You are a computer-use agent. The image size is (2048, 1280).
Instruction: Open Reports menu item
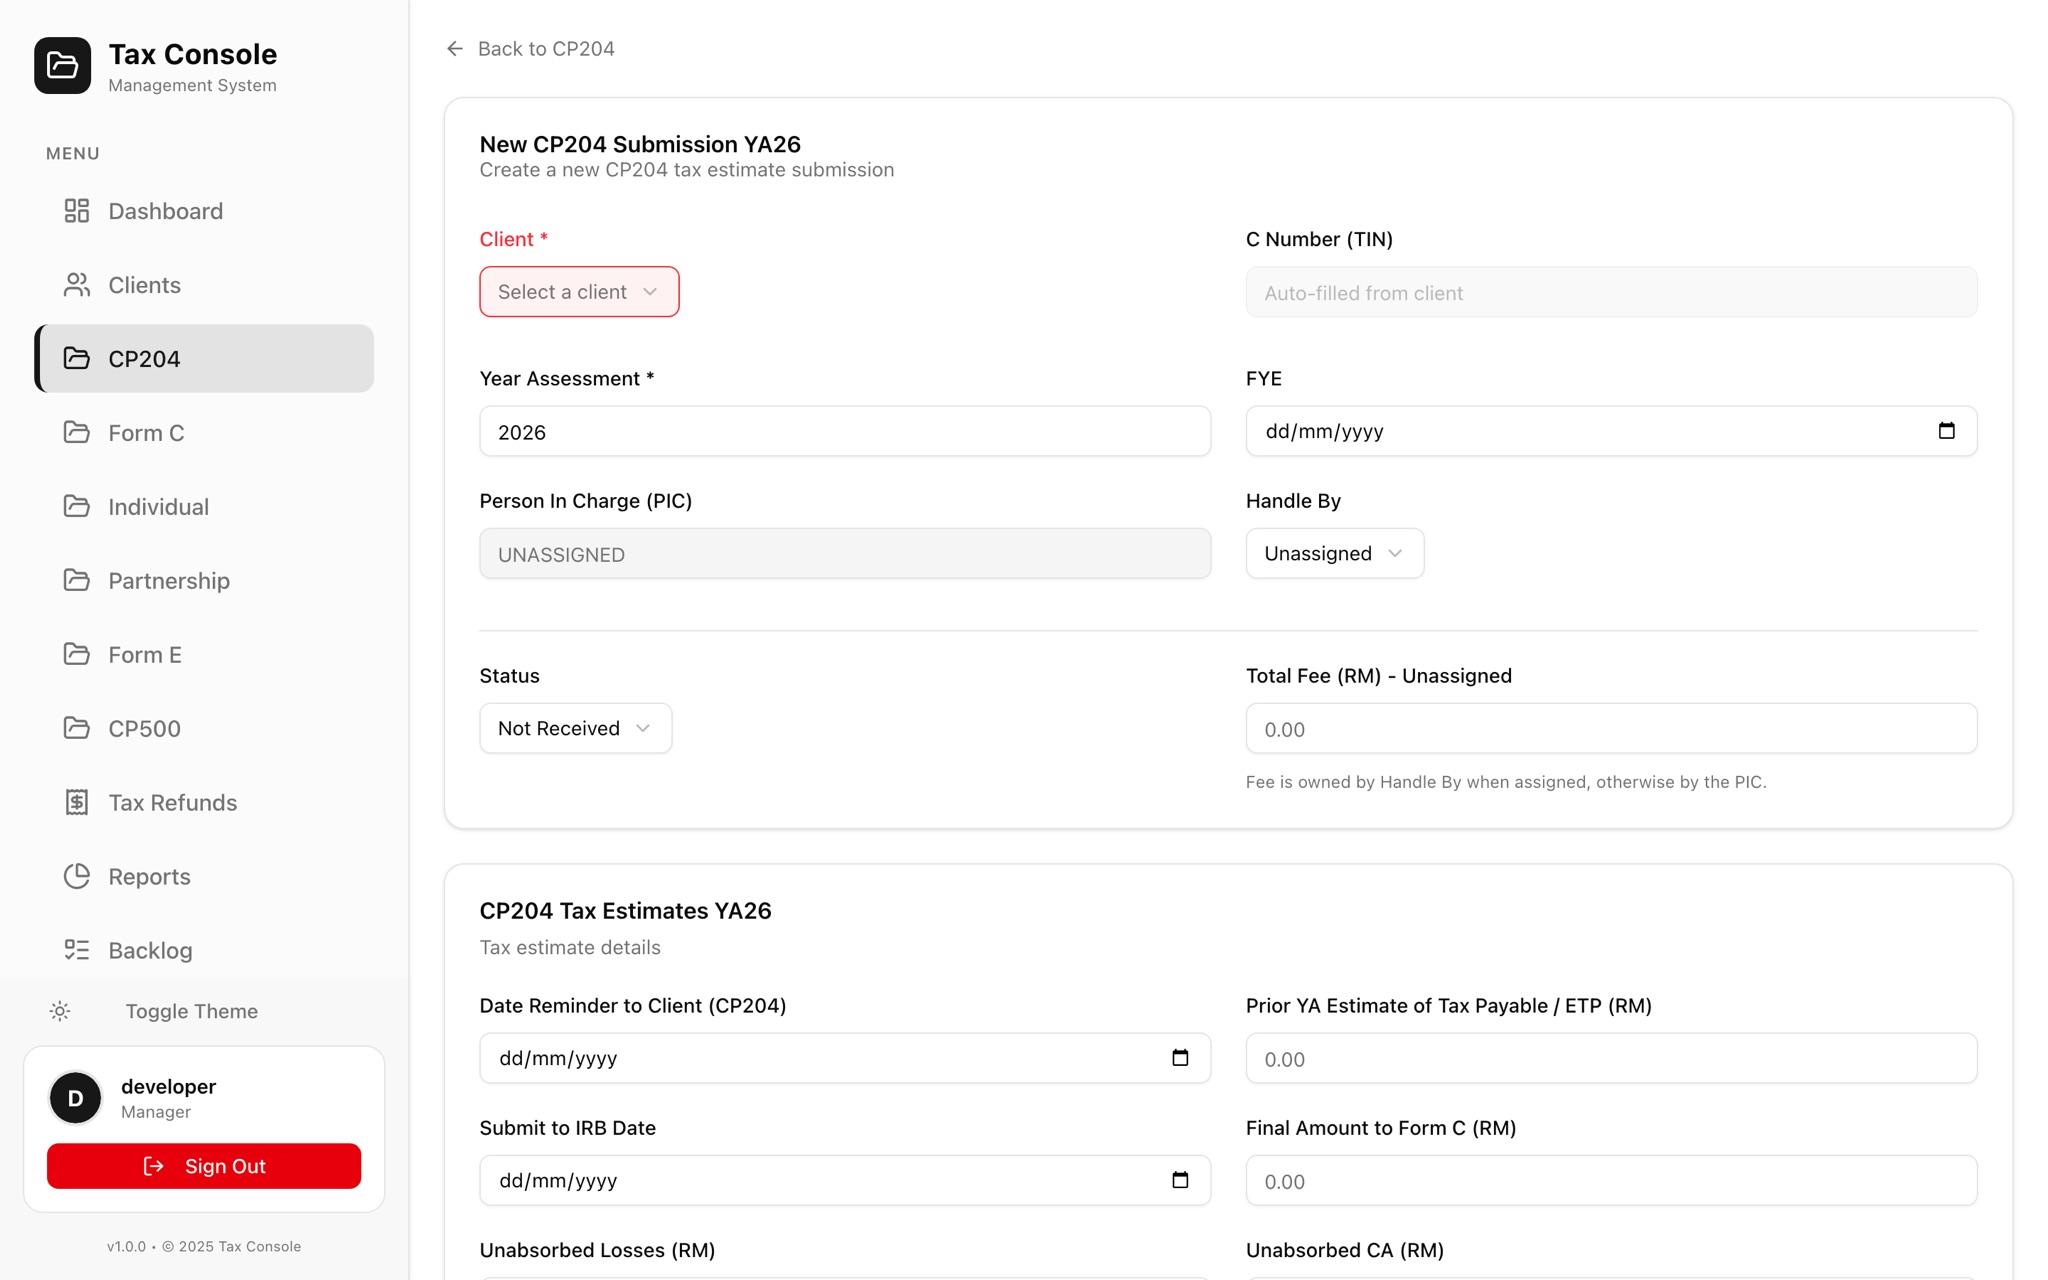204,876
